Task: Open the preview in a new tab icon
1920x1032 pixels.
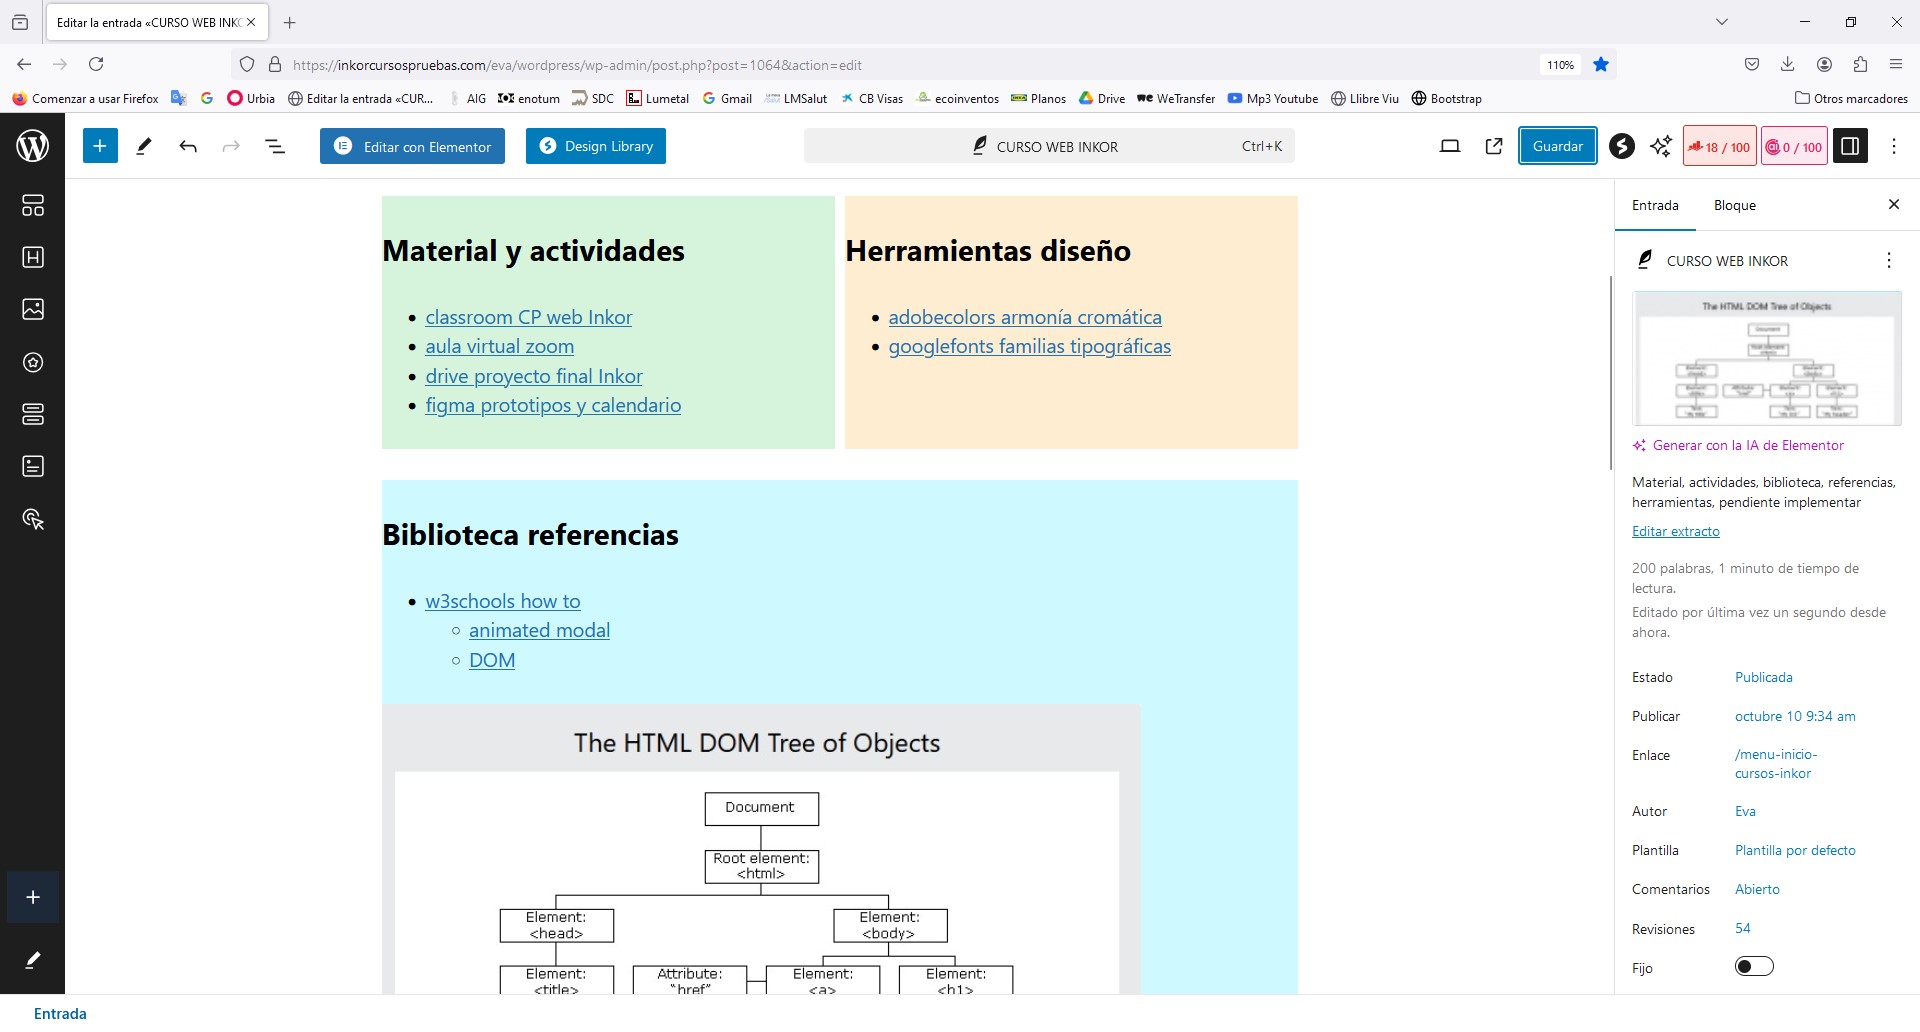Action: (x=1494, y=146)
